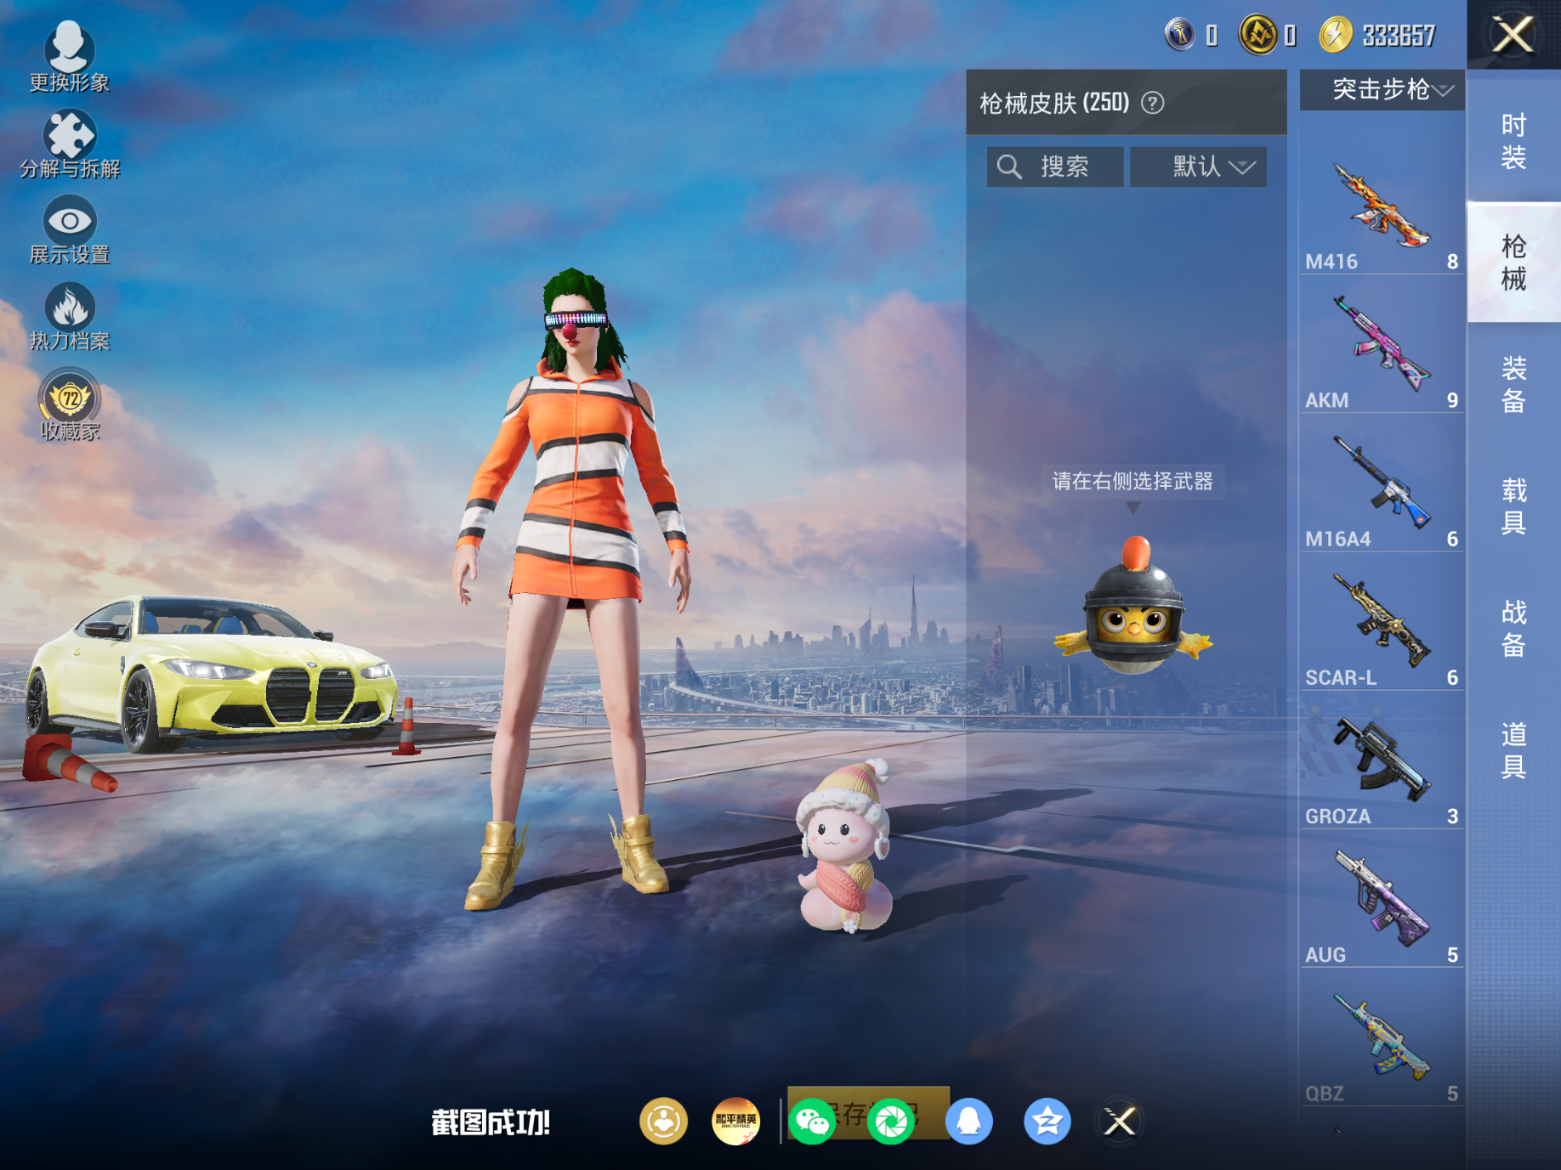The image size is (1561, 1170).
Task: Share screenshot to QQ penguin icon
Action: pos(968,1121)
